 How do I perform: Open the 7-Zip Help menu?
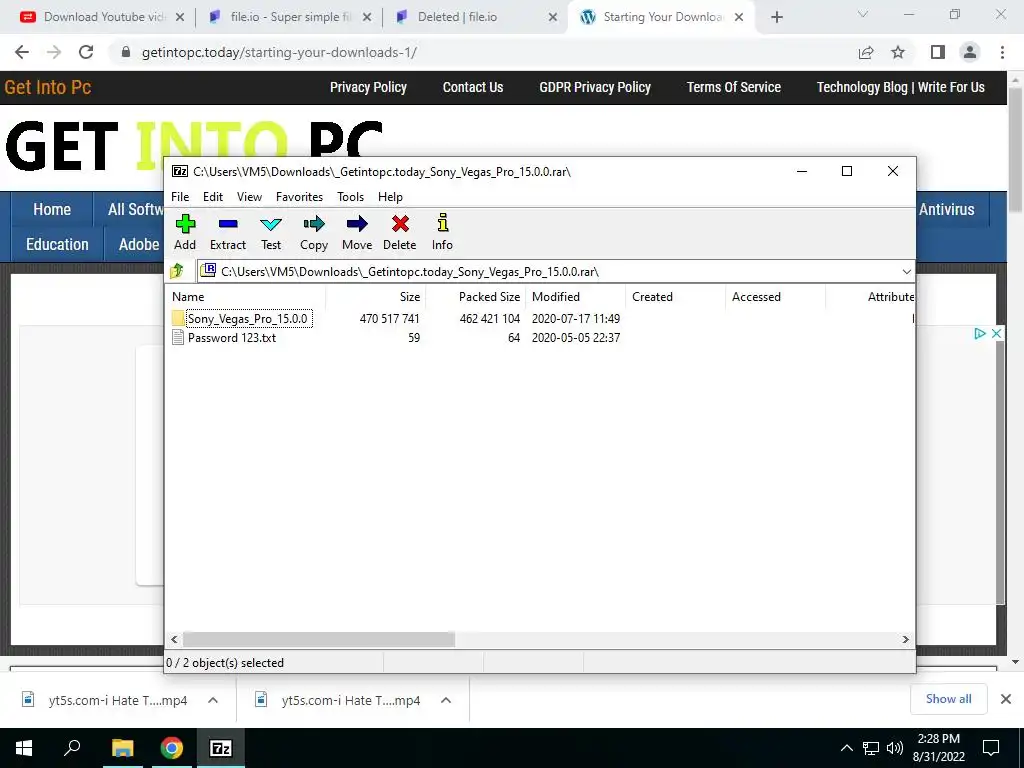click(391, 197)
